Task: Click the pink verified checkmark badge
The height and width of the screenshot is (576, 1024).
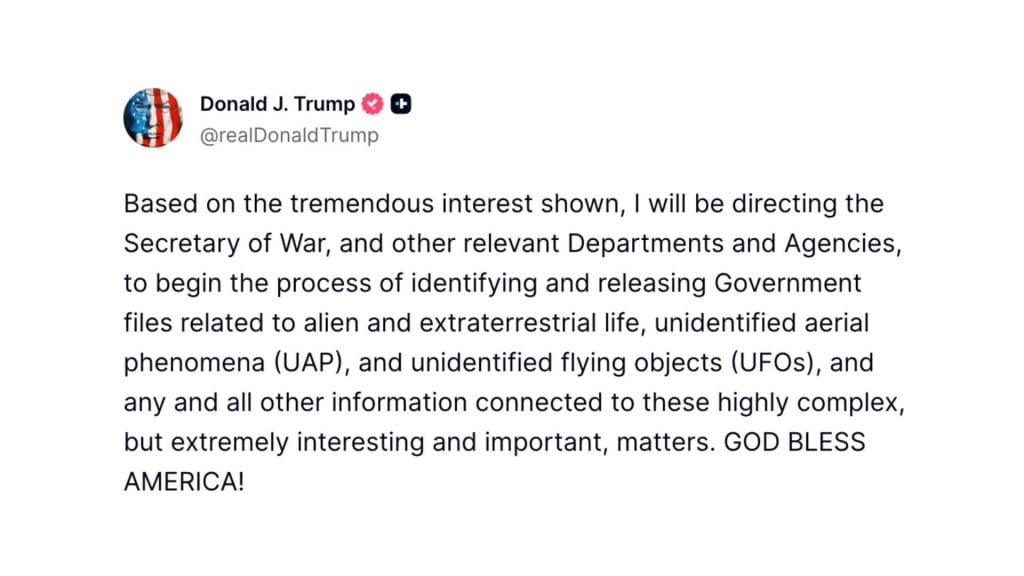Action: click(372, 104)
